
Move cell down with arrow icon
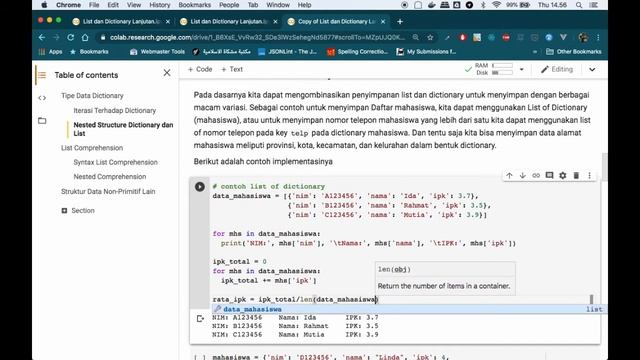click(x=522, y=176)
